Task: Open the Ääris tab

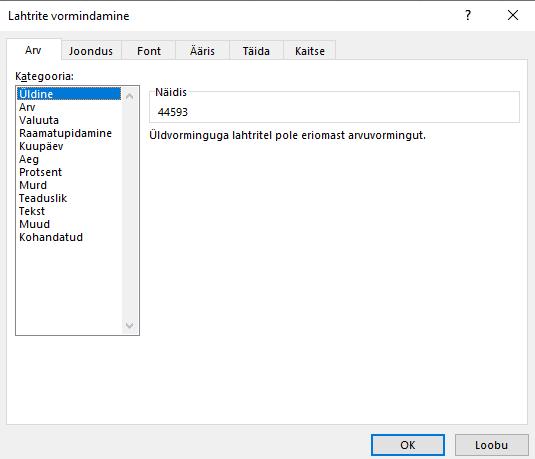Action: pyautogui.click(x=202, y=51)
